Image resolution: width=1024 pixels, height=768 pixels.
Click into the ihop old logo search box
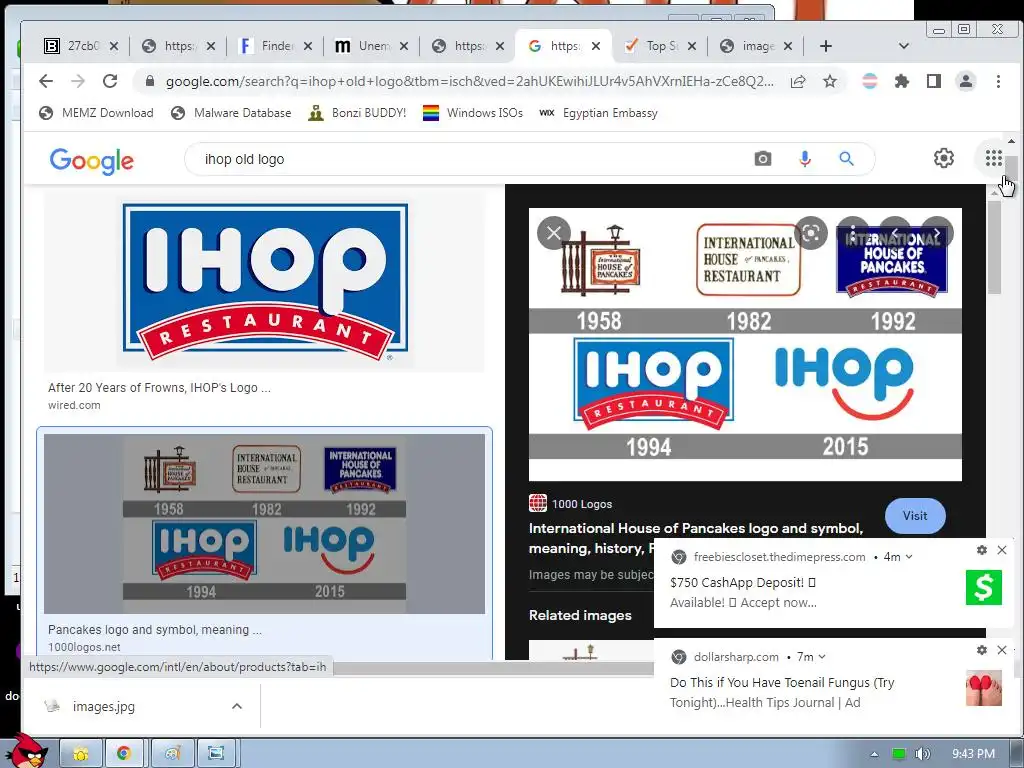click(470, 159)
